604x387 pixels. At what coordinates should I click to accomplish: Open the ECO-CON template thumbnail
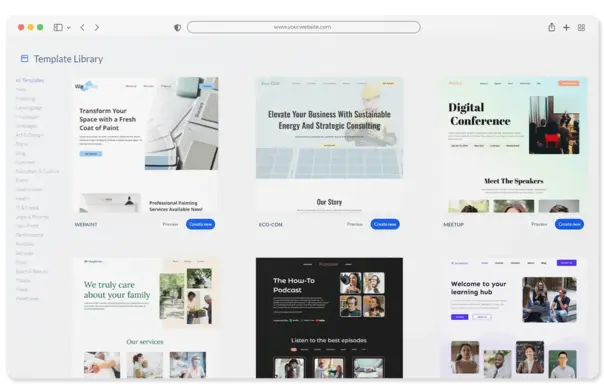[329, 145]
